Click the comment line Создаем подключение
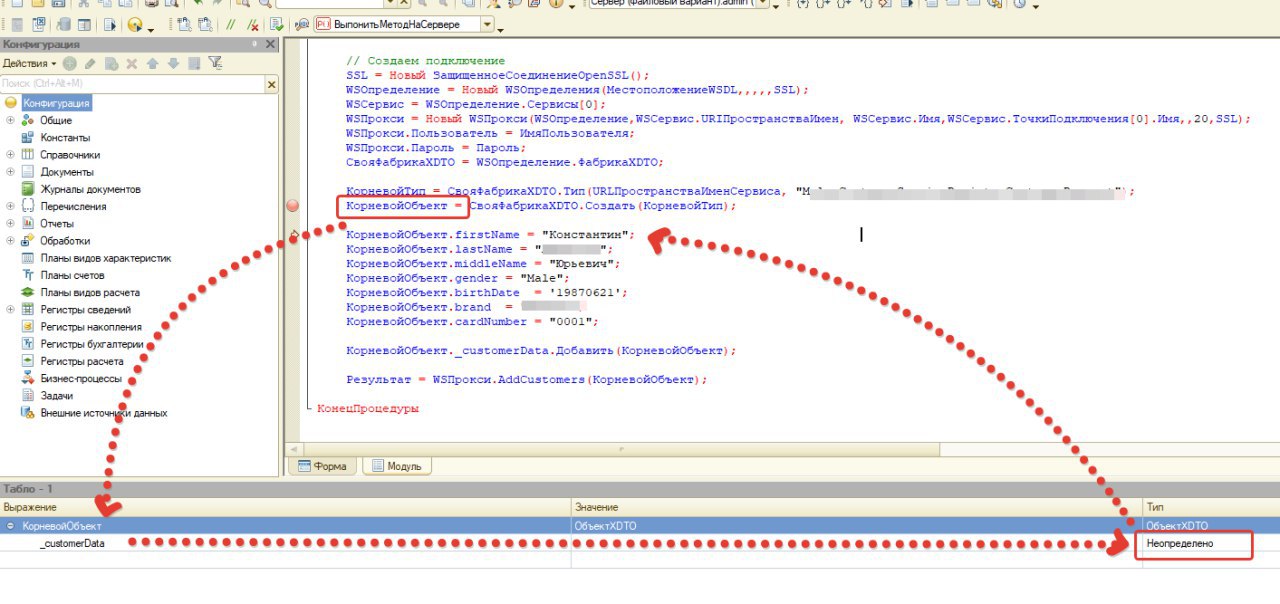This screenshot has height=604, width=1280. coord(425,61)
